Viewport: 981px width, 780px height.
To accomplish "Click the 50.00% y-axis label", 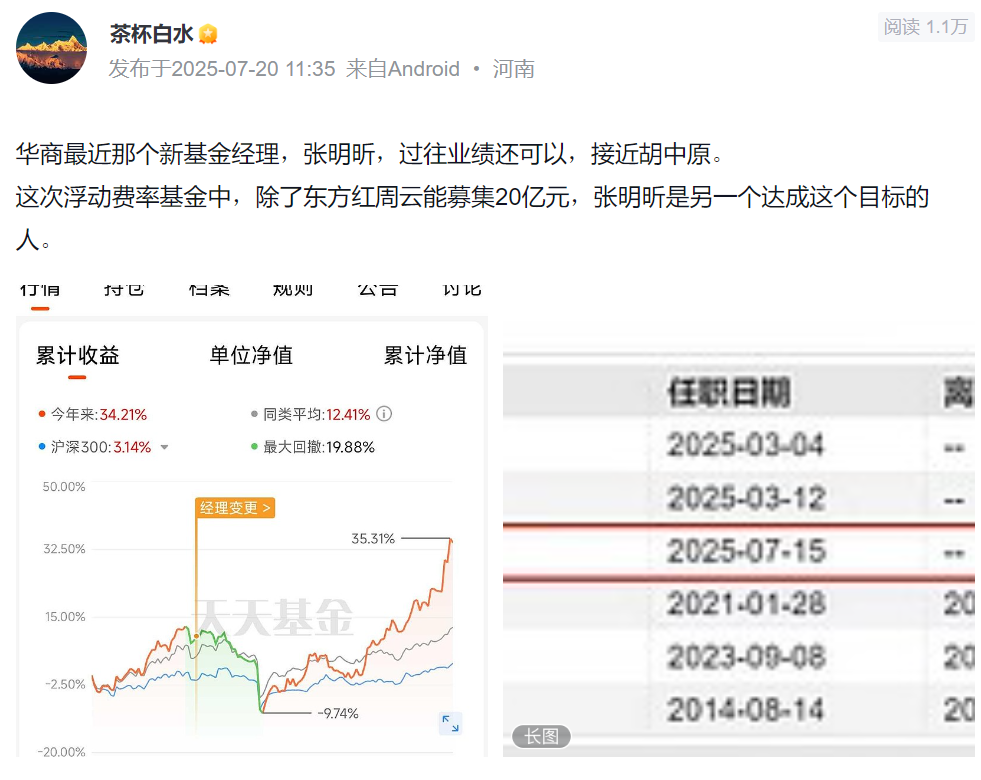I will [64, 487].
